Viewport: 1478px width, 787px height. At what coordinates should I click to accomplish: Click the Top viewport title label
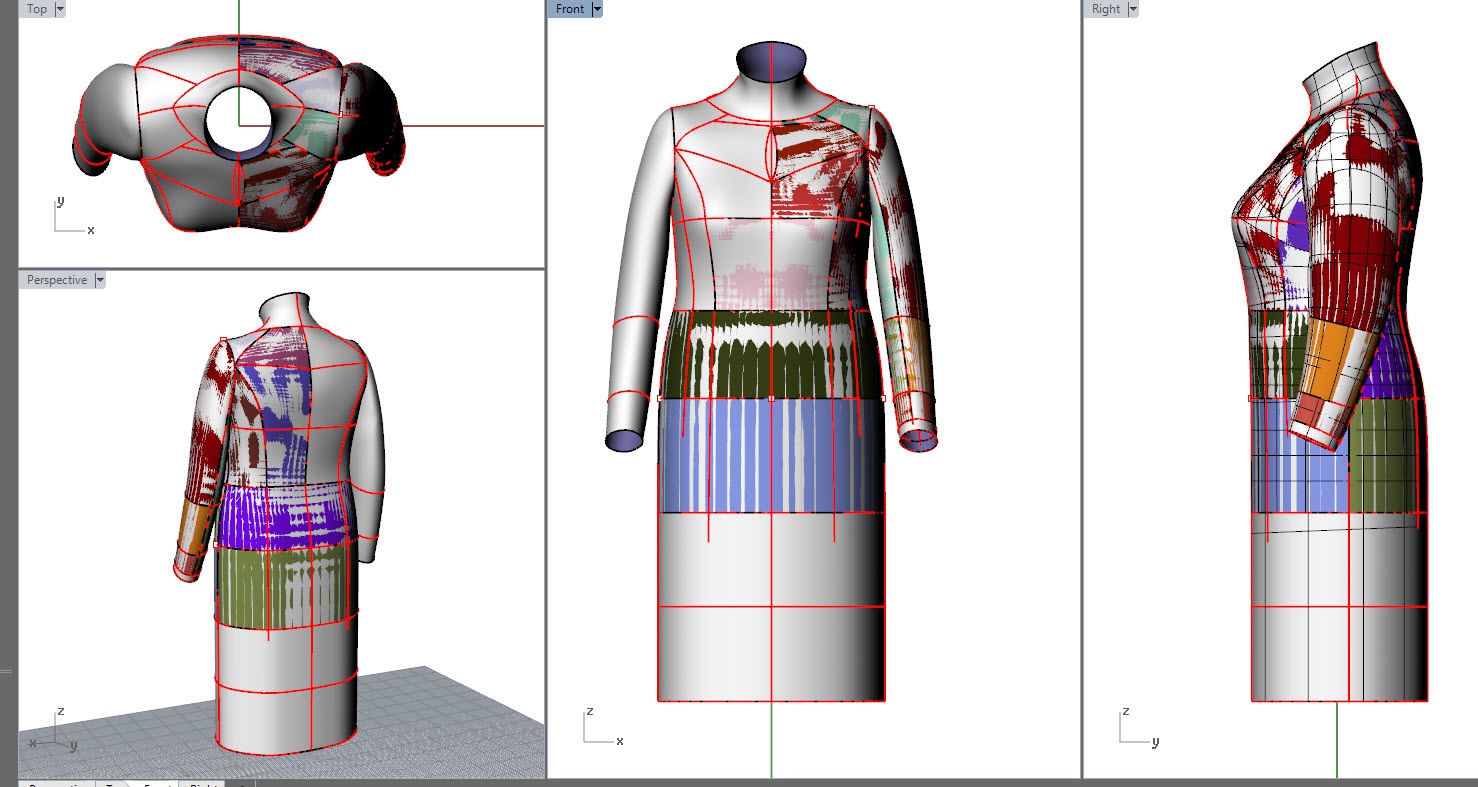point(37,9)
